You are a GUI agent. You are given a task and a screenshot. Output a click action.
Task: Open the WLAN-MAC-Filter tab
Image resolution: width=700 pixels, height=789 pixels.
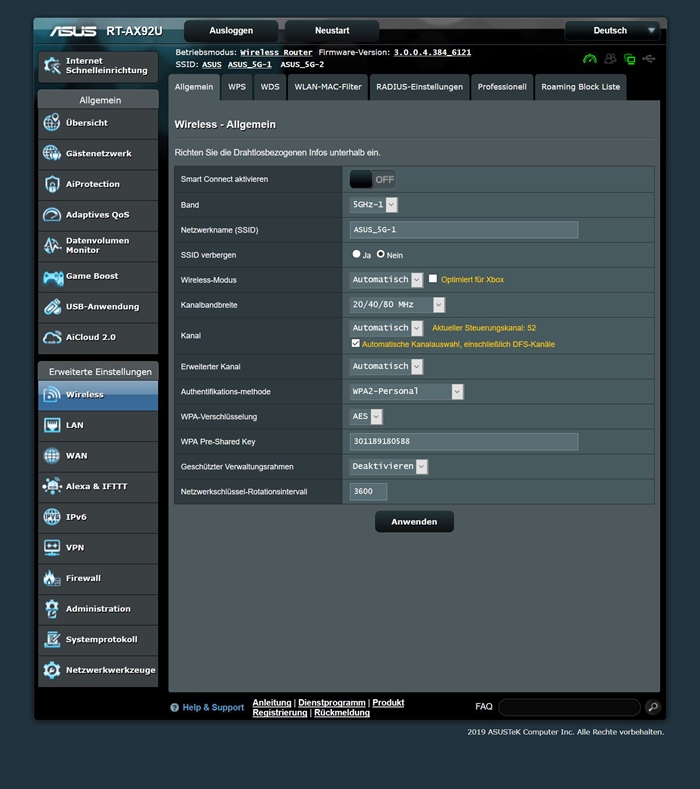click(328, 87)
